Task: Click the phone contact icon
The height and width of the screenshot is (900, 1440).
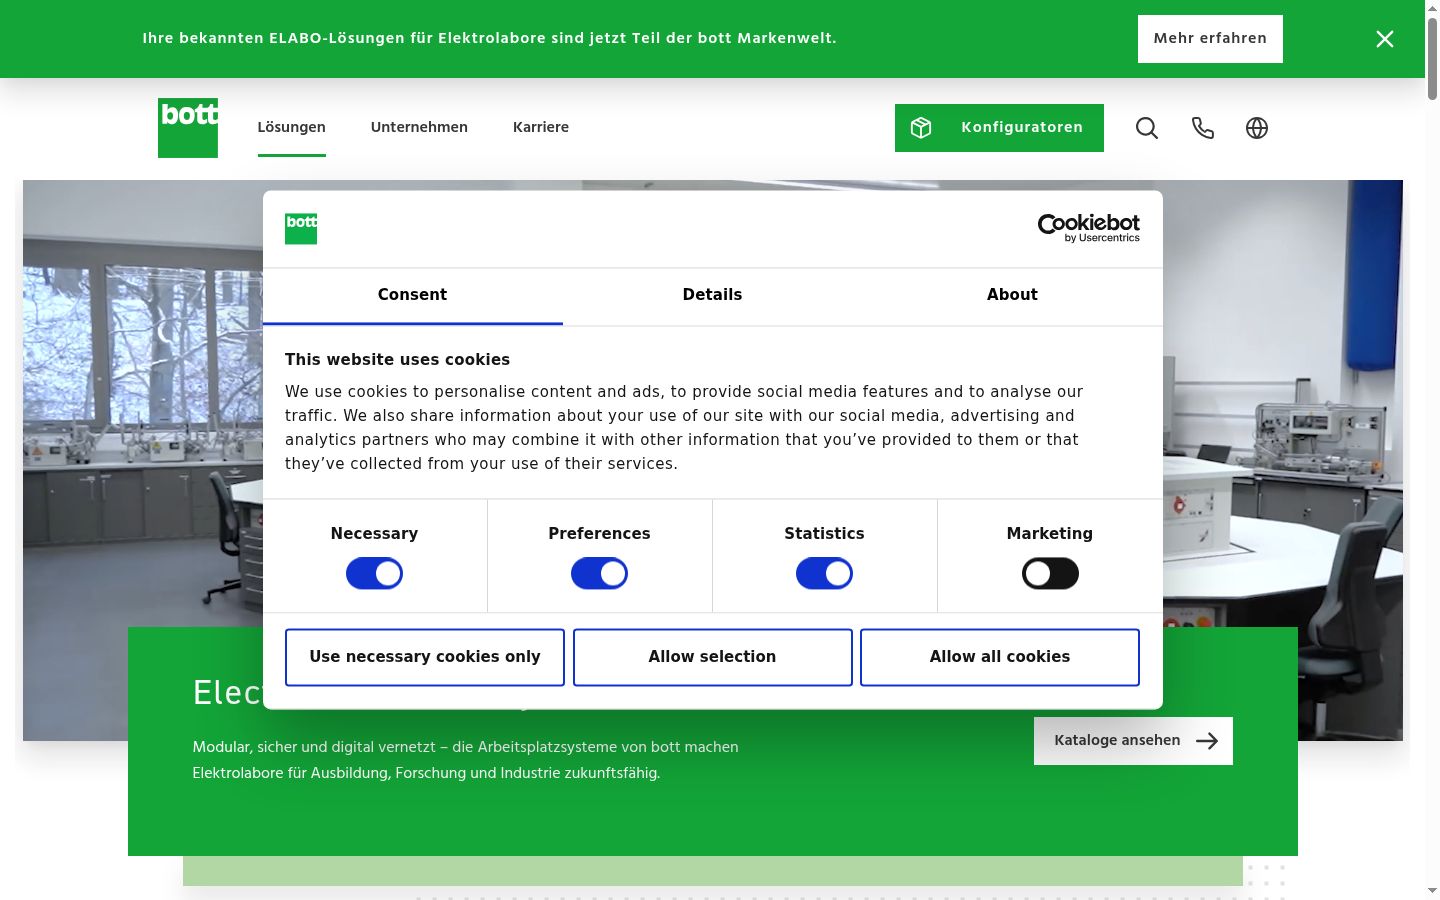Action: pos(1202,128)
